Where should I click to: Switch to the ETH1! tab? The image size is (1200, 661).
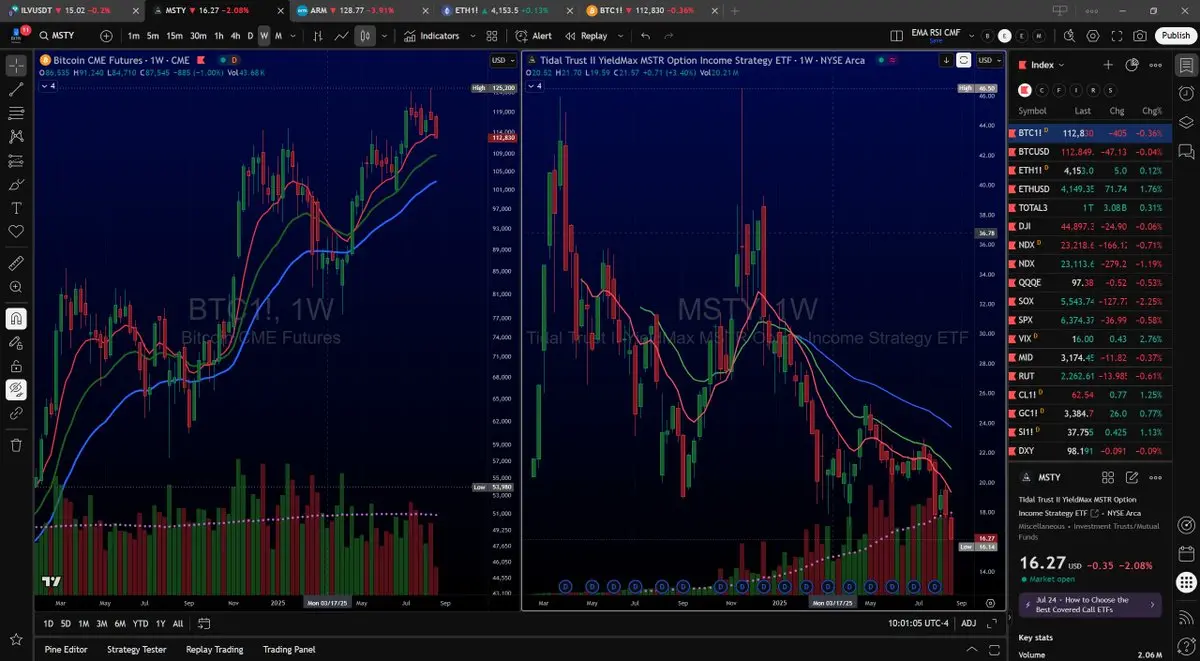click(x=508, y=10)
